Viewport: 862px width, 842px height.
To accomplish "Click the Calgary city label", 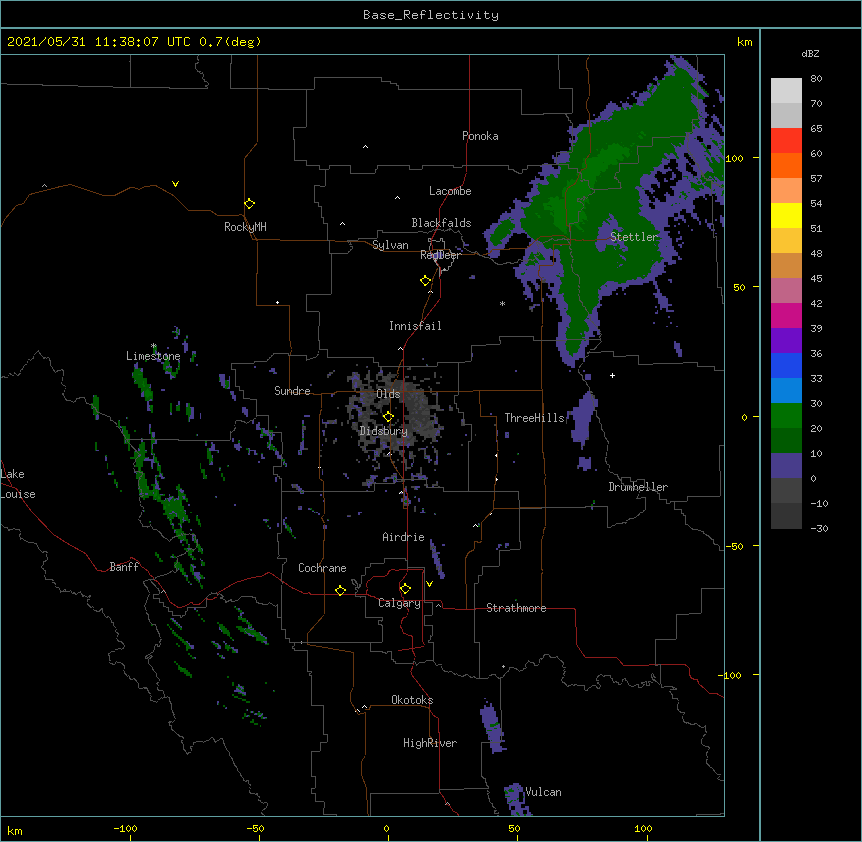I will (400, 603).
